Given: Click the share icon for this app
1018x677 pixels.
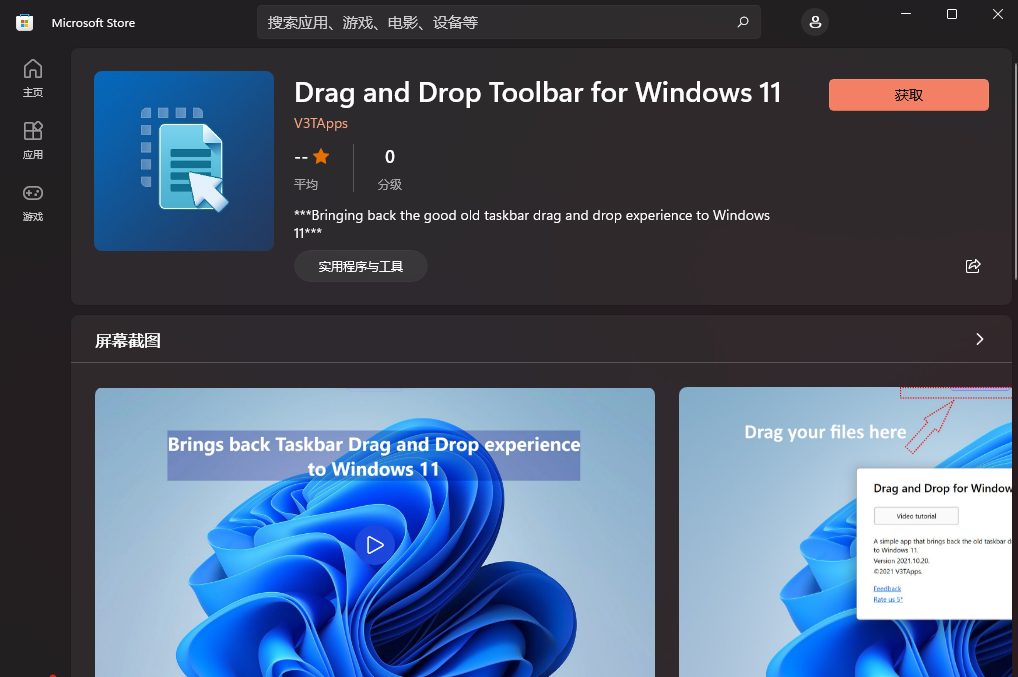Looking at the screenshot, I should tap(973, 266).
